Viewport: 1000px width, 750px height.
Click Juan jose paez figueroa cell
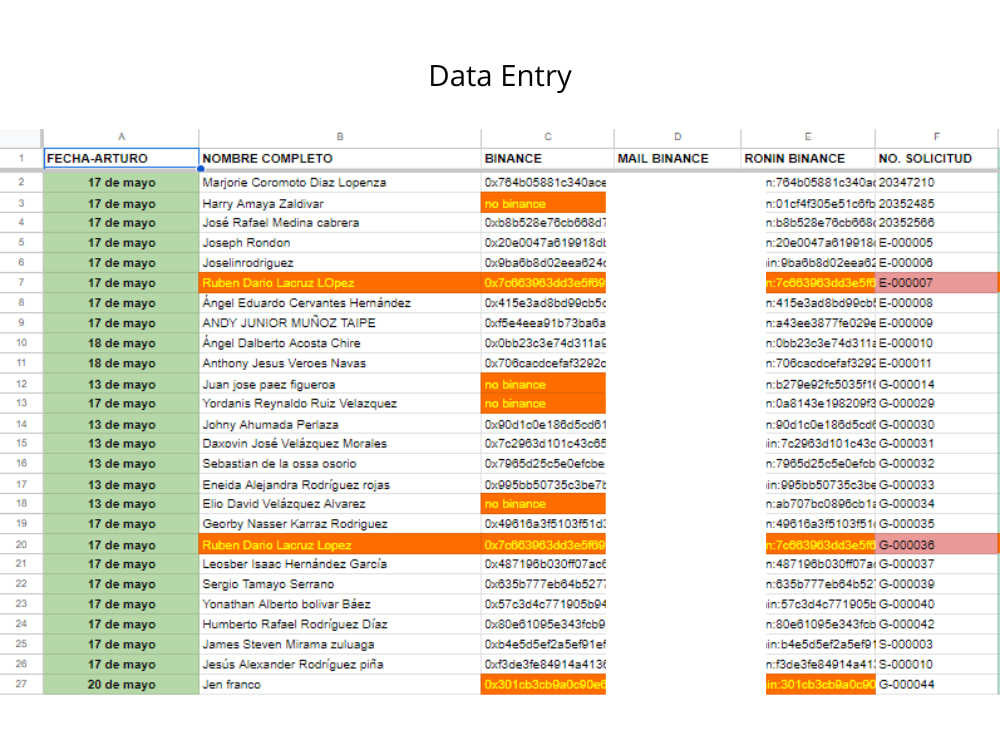point(340,385)
